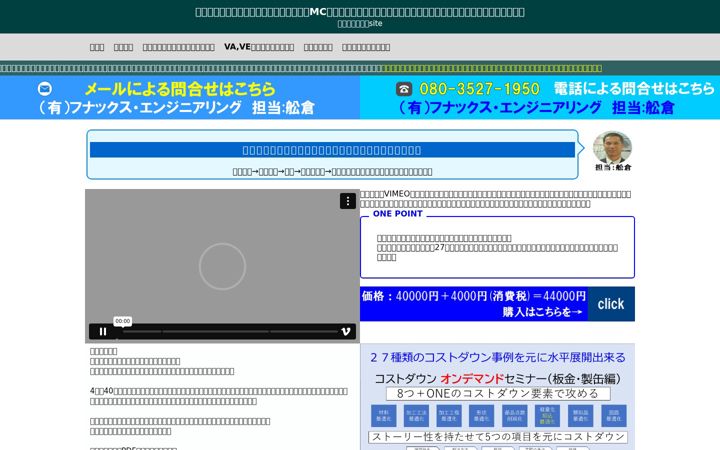Click the dark green page title containing "MC"

click(x=360, y=12)
